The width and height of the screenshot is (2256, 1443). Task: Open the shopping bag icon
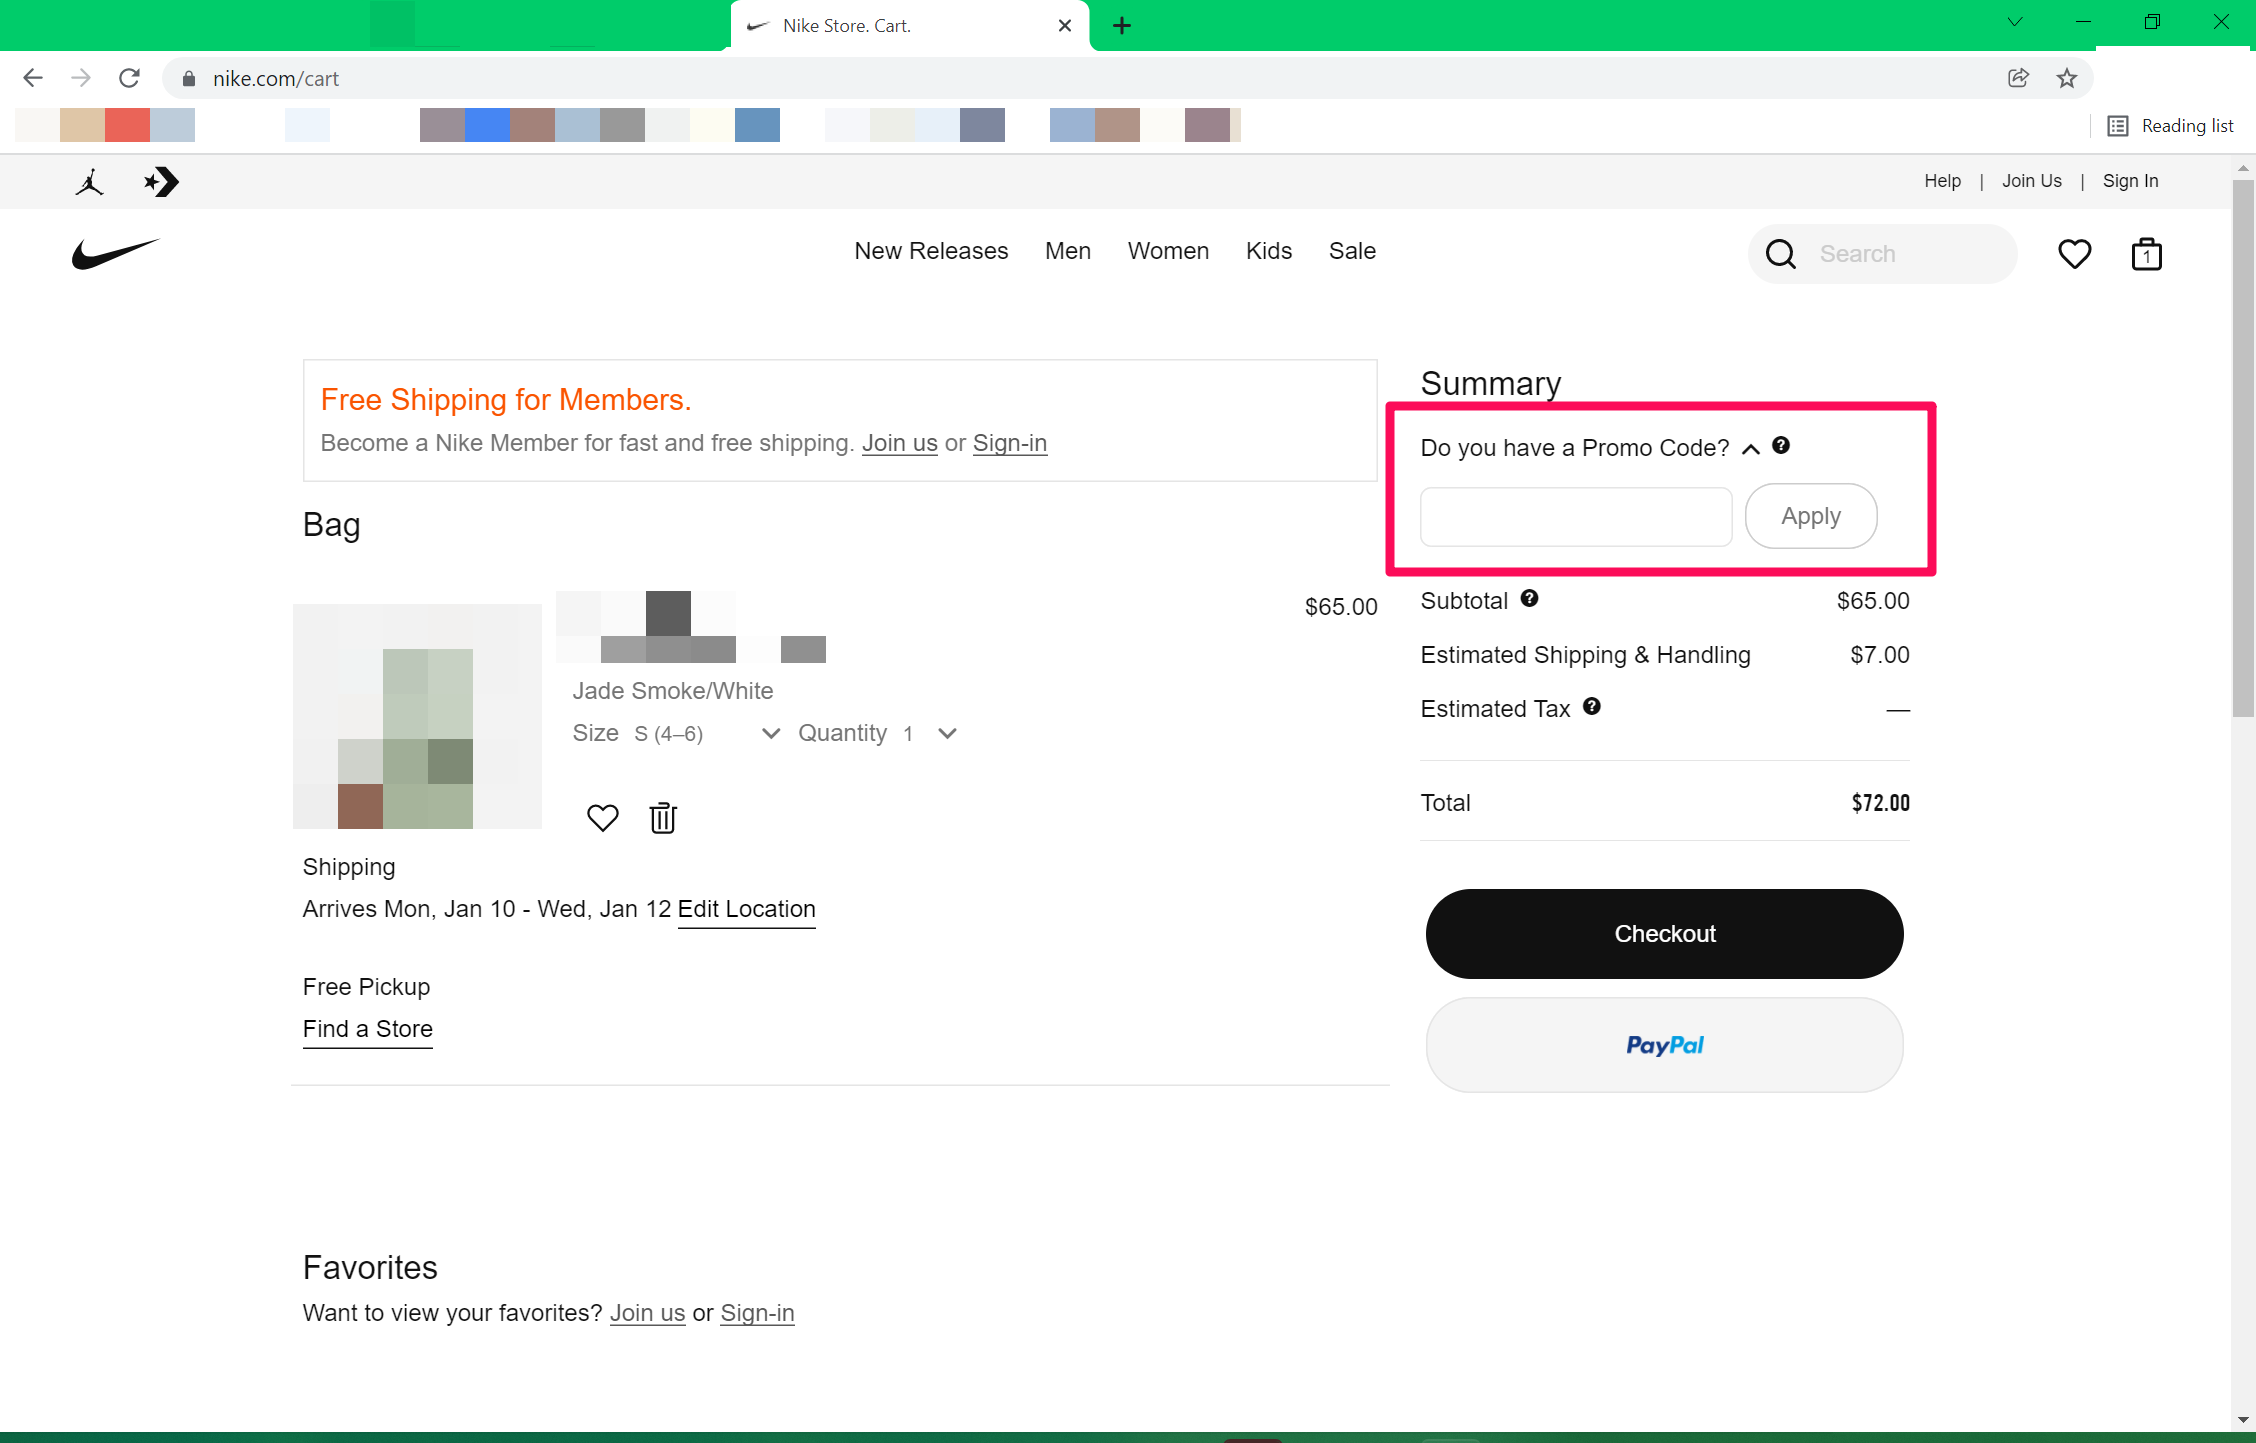pos(2146,254)
